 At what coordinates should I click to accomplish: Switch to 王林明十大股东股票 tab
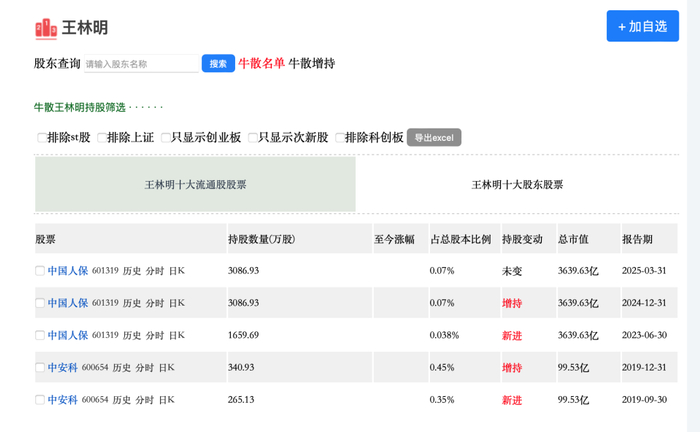[x=517, y=185]
